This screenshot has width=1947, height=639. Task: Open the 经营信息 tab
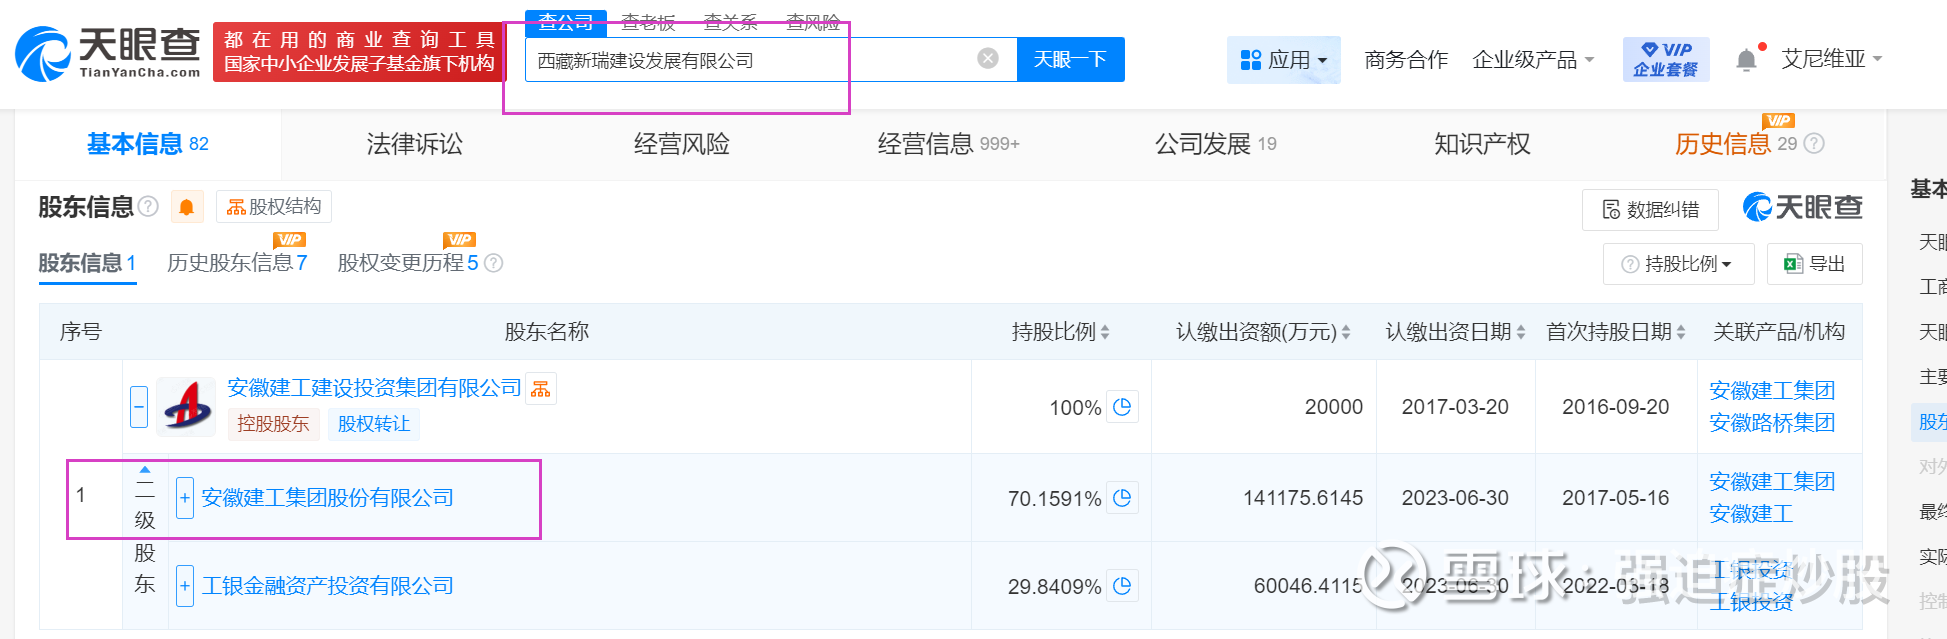949,144
